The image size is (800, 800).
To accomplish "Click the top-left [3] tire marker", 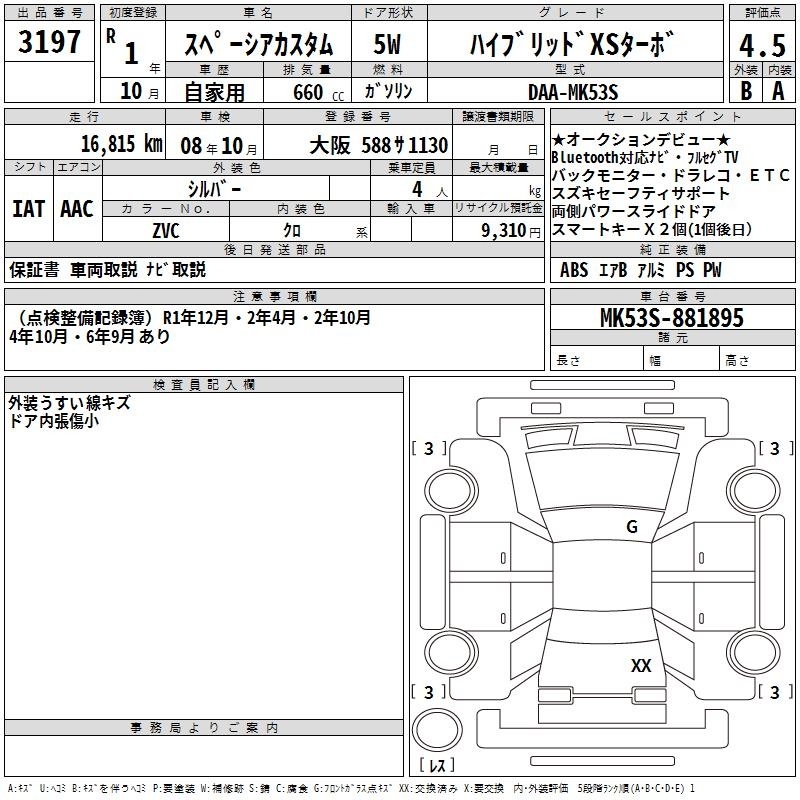I will 429,449.
